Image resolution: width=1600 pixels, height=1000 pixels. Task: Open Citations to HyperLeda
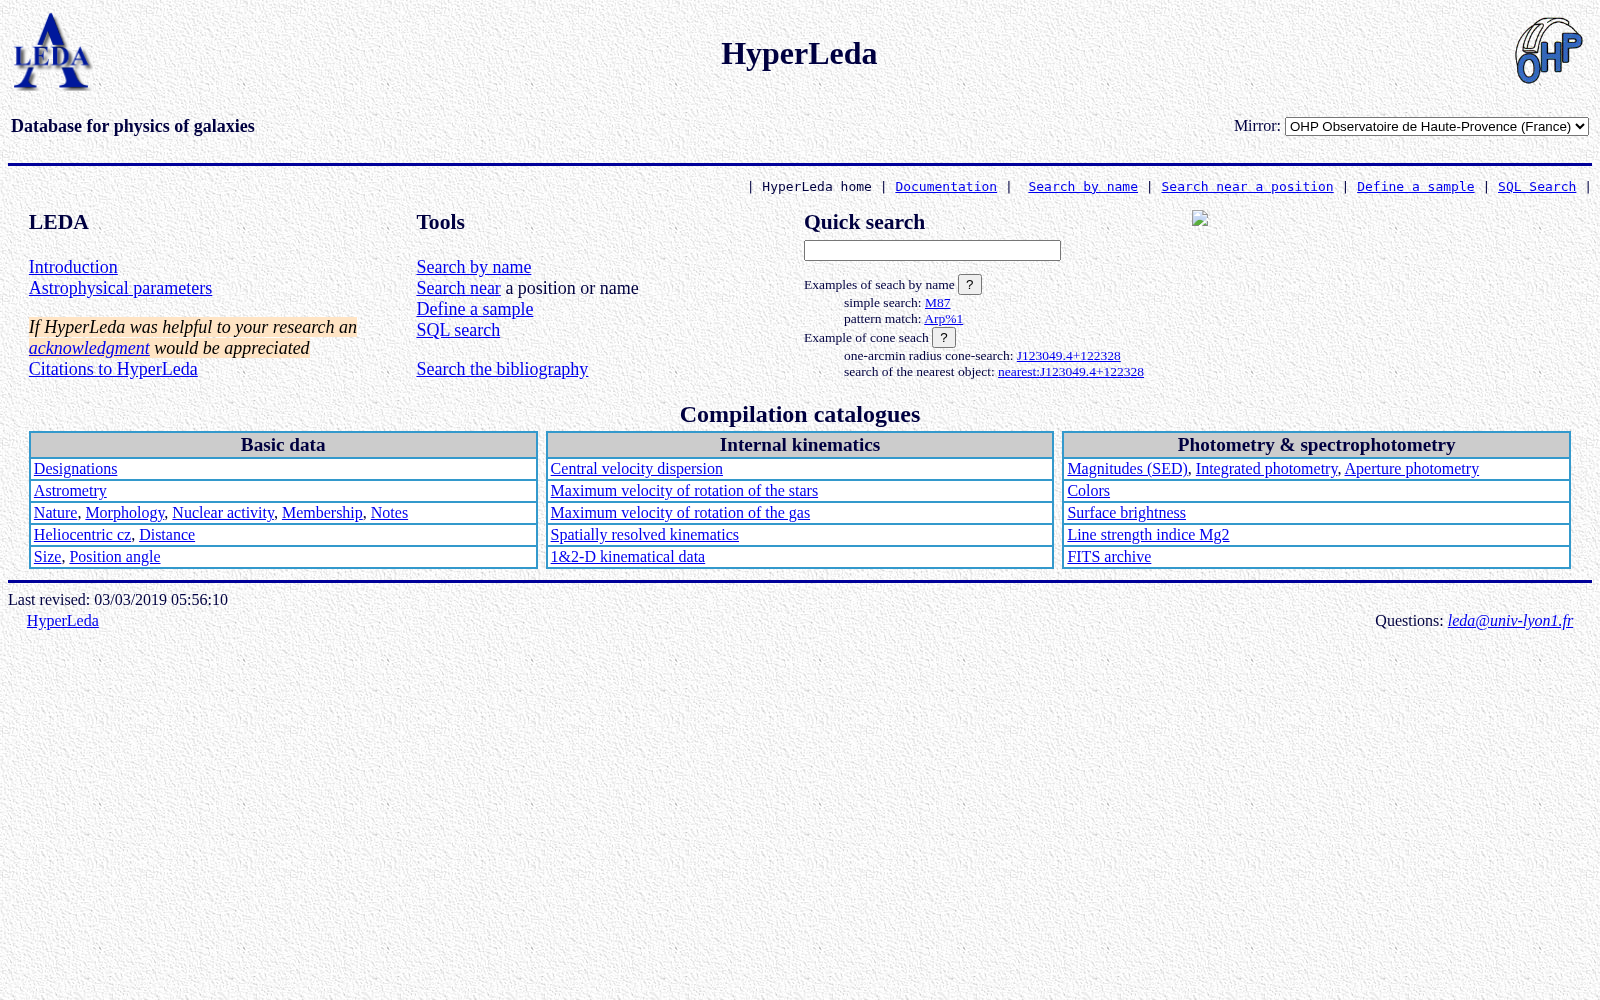coord(113,369)
